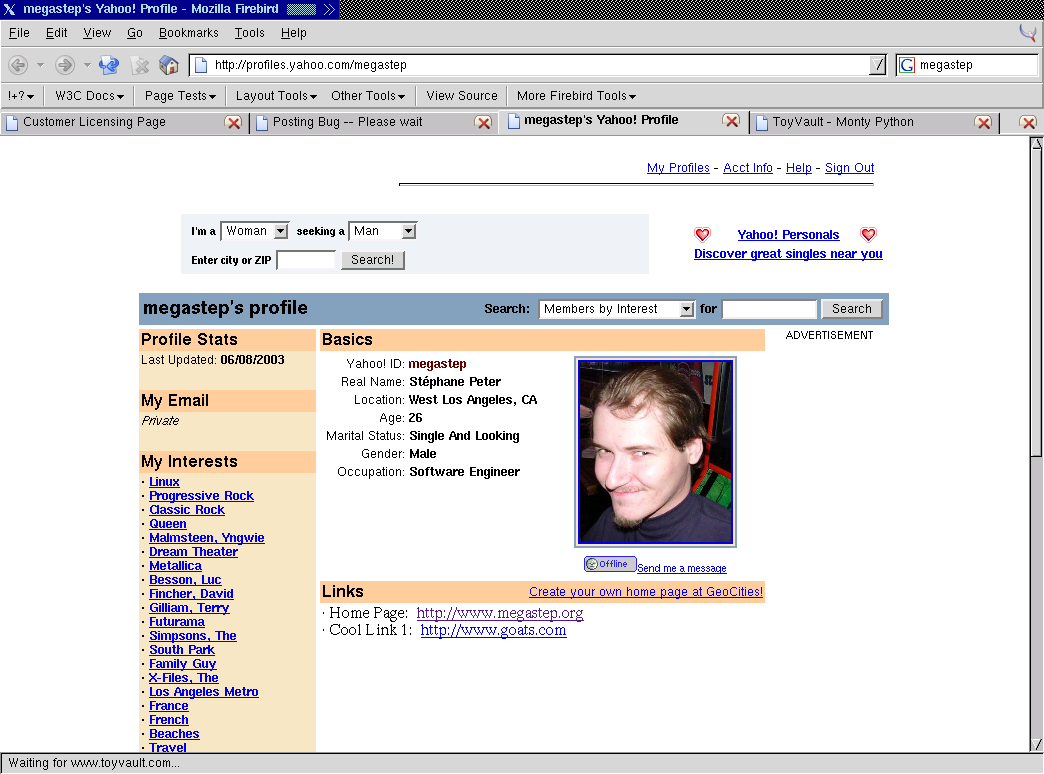Open the Yahoo! Personals link
1044x774 pixels.
[x=788, y=234]
